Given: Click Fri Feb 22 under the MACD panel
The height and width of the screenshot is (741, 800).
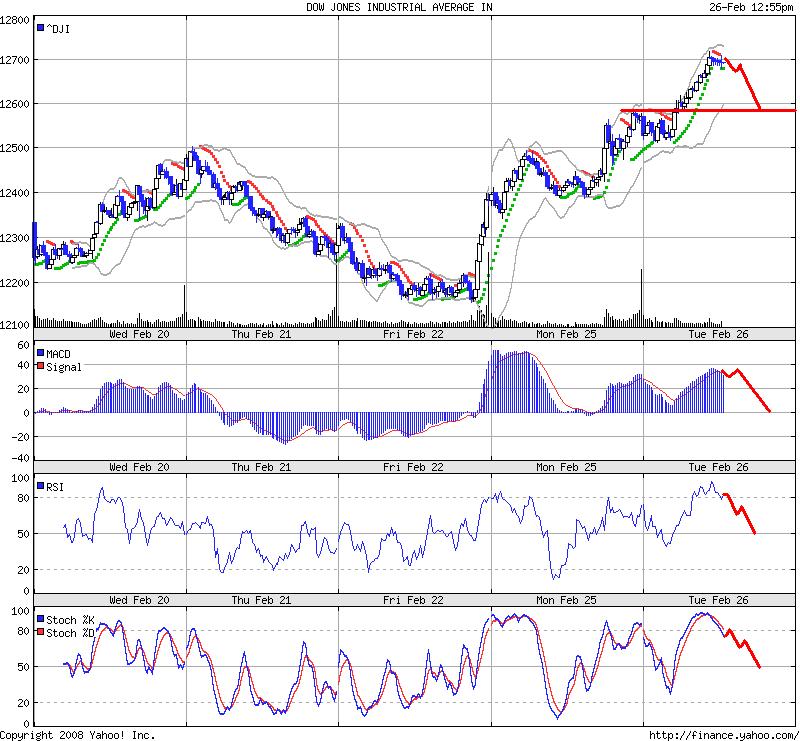Looking at the screenshot, I should 413,467.
